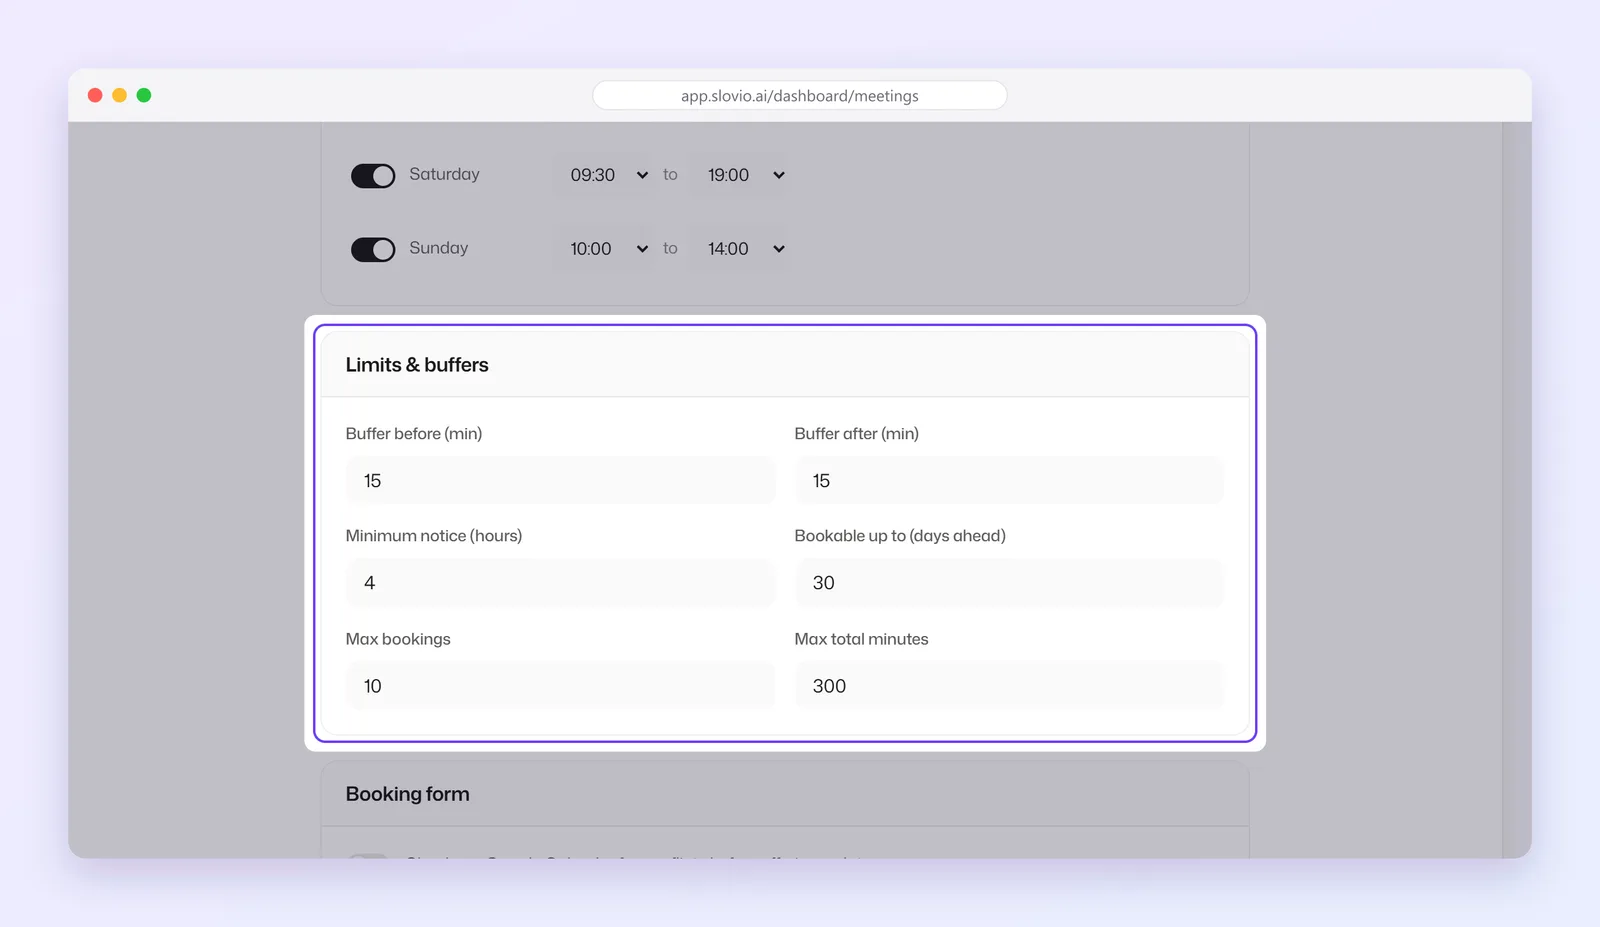
Task: Toggle the Saturday availability switch
Action: point(373,176)
